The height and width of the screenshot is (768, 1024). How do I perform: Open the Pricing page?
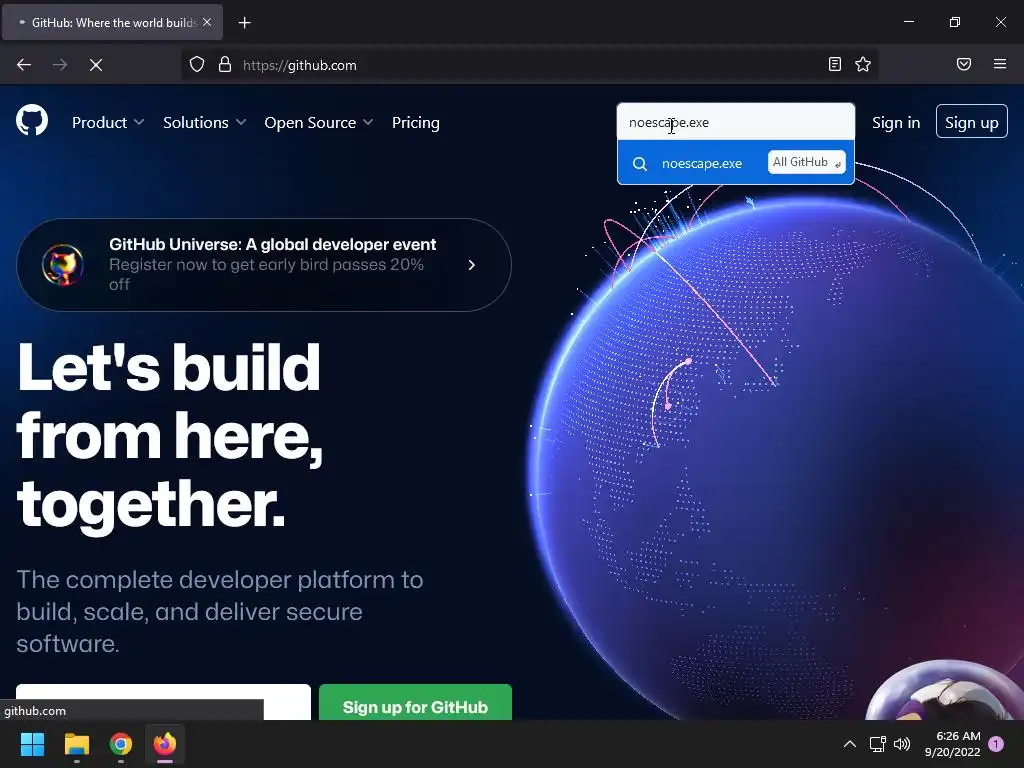click(x=415, y=122)
